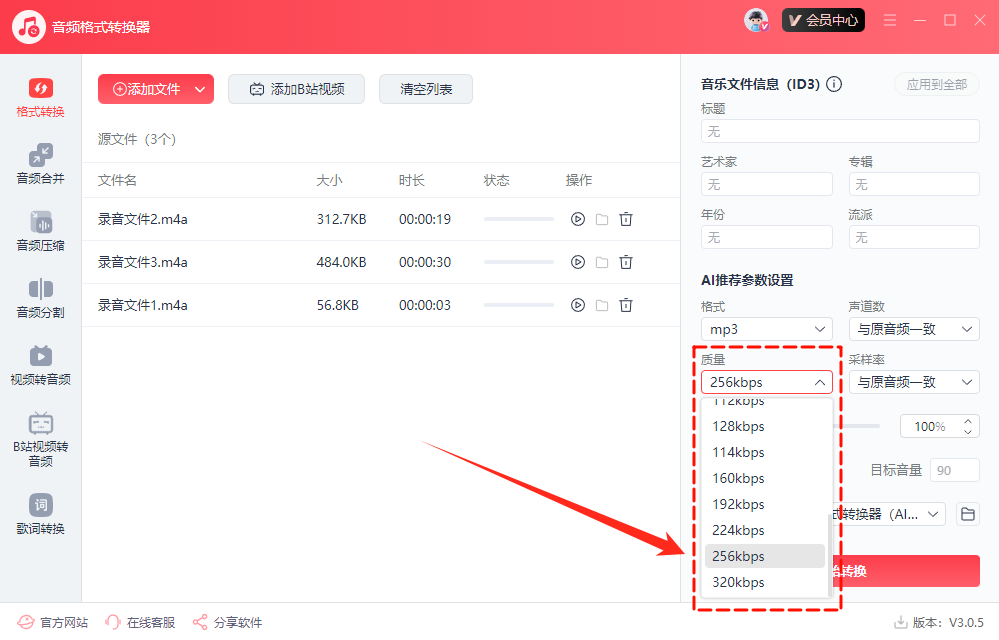Switch to 音频压缩 in the sidebar

(40, 231)
